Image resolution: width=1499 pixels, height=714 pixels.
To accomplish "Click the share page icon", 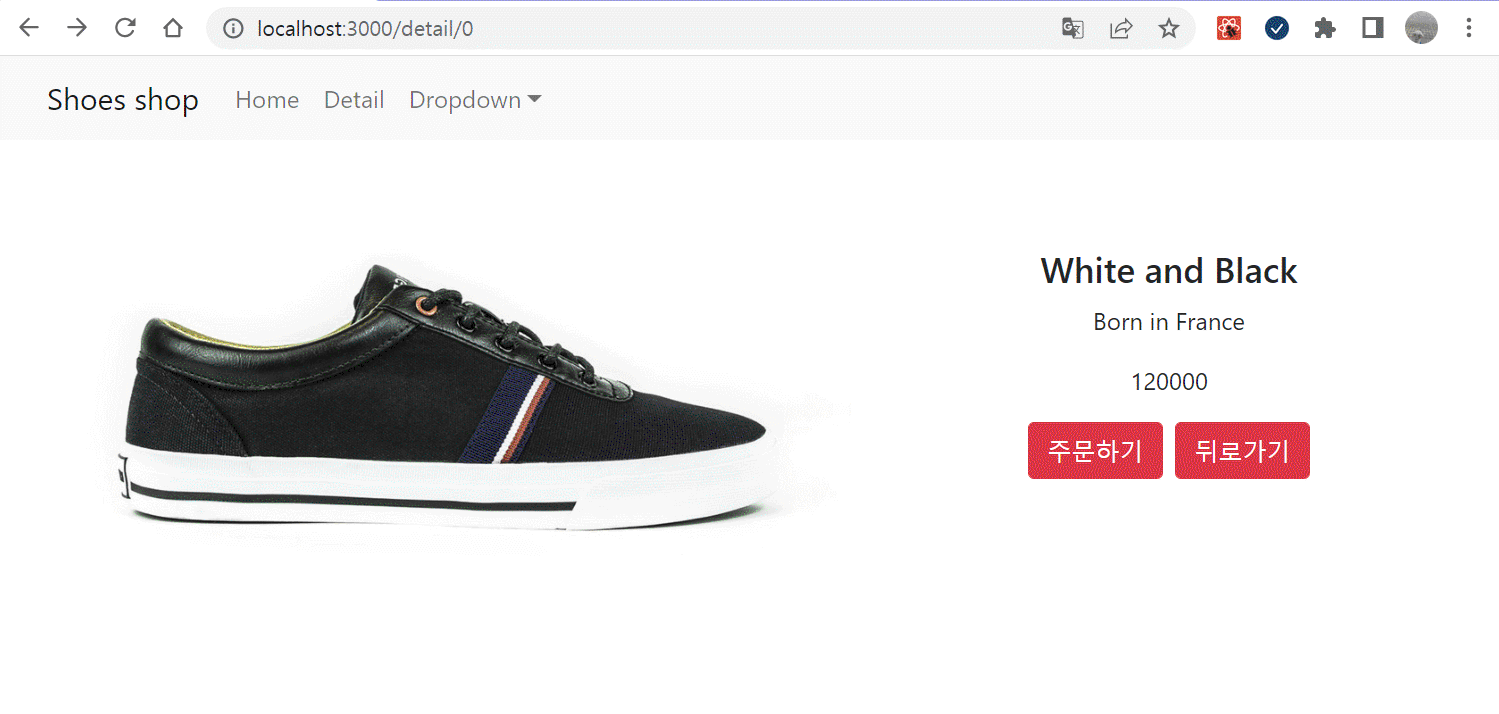I will coord(1121,29).
